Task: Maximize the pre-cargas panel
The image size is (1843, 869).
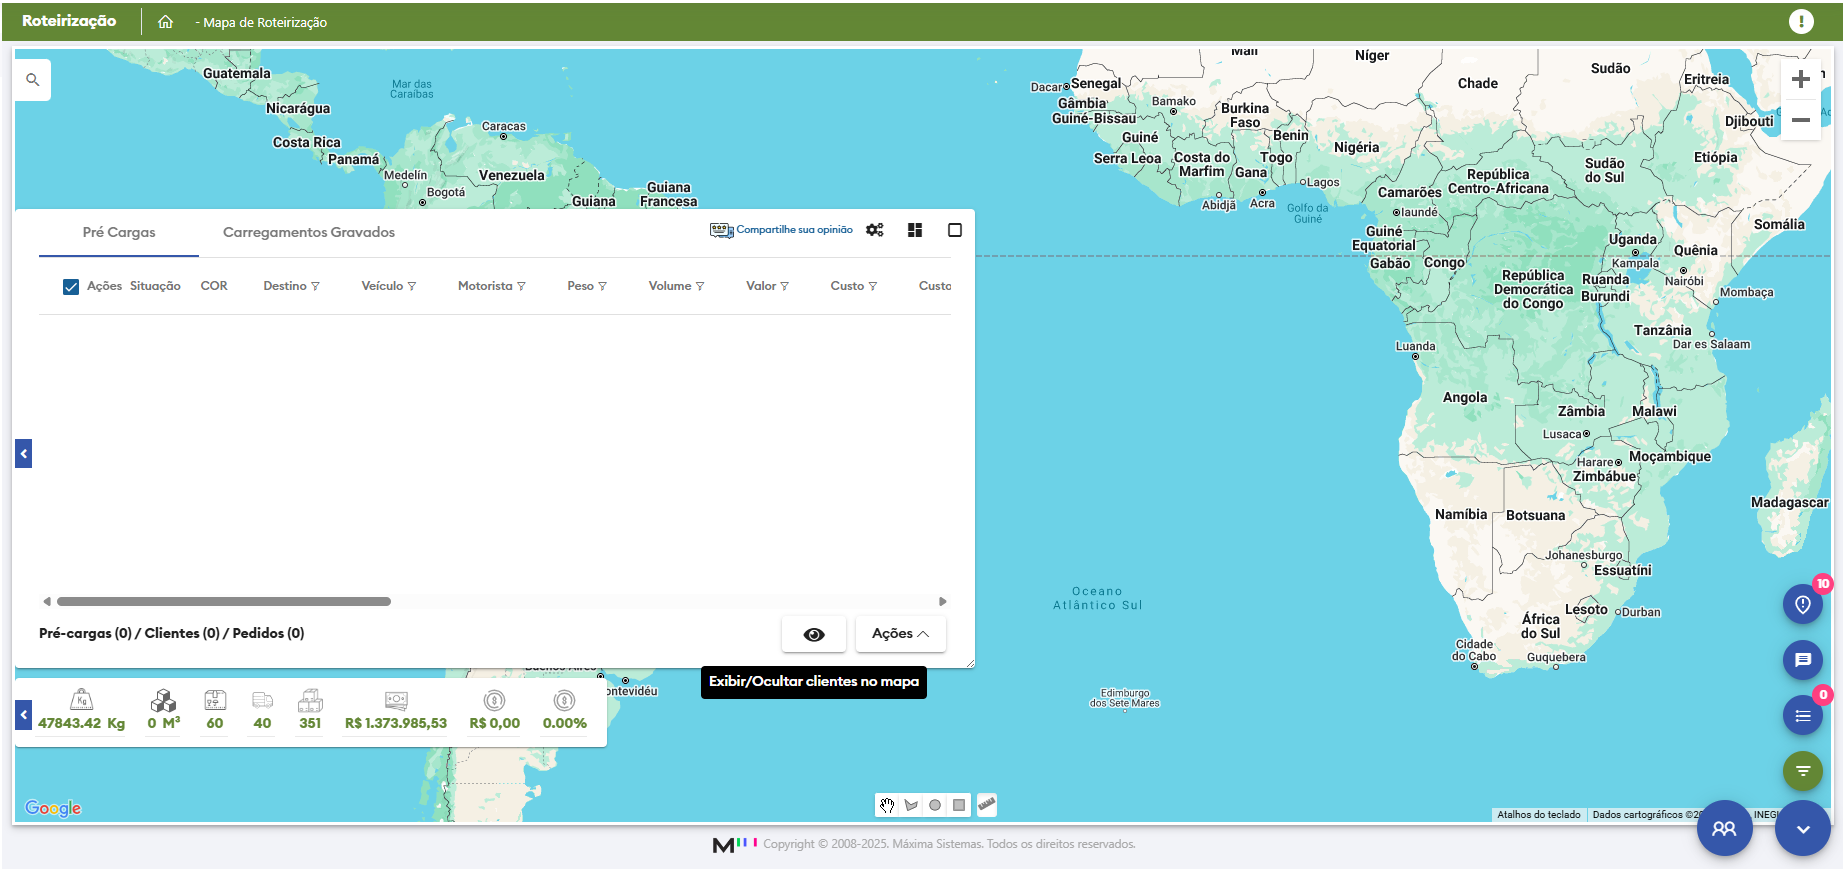Action: pos(955,230)
